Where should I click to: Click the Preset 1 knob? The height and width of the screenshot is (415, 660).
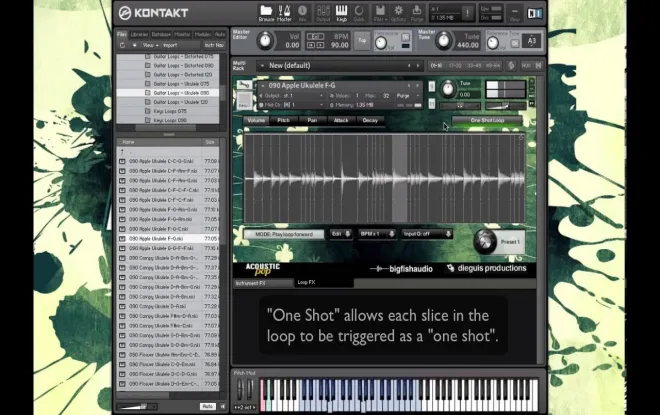(484, 241)
